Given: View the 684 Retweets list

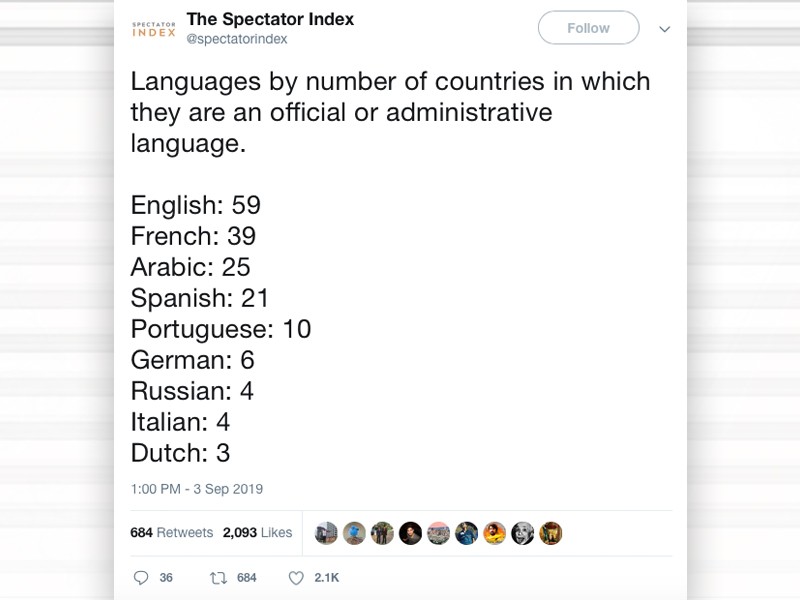Looking at the screenshot, I should coord(172,533).
